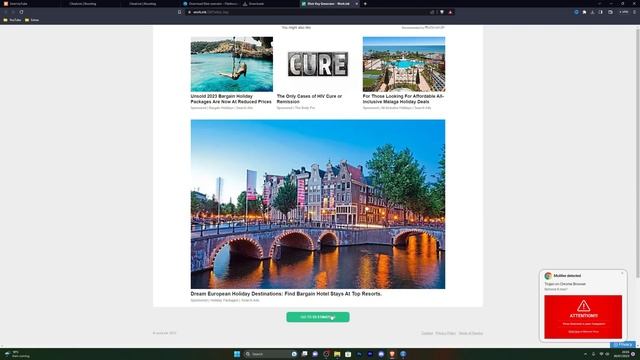Open the browser downloads icon
The width and height of the screenshot is (640, 360).
pyautogui.click(x=592, y=12)
